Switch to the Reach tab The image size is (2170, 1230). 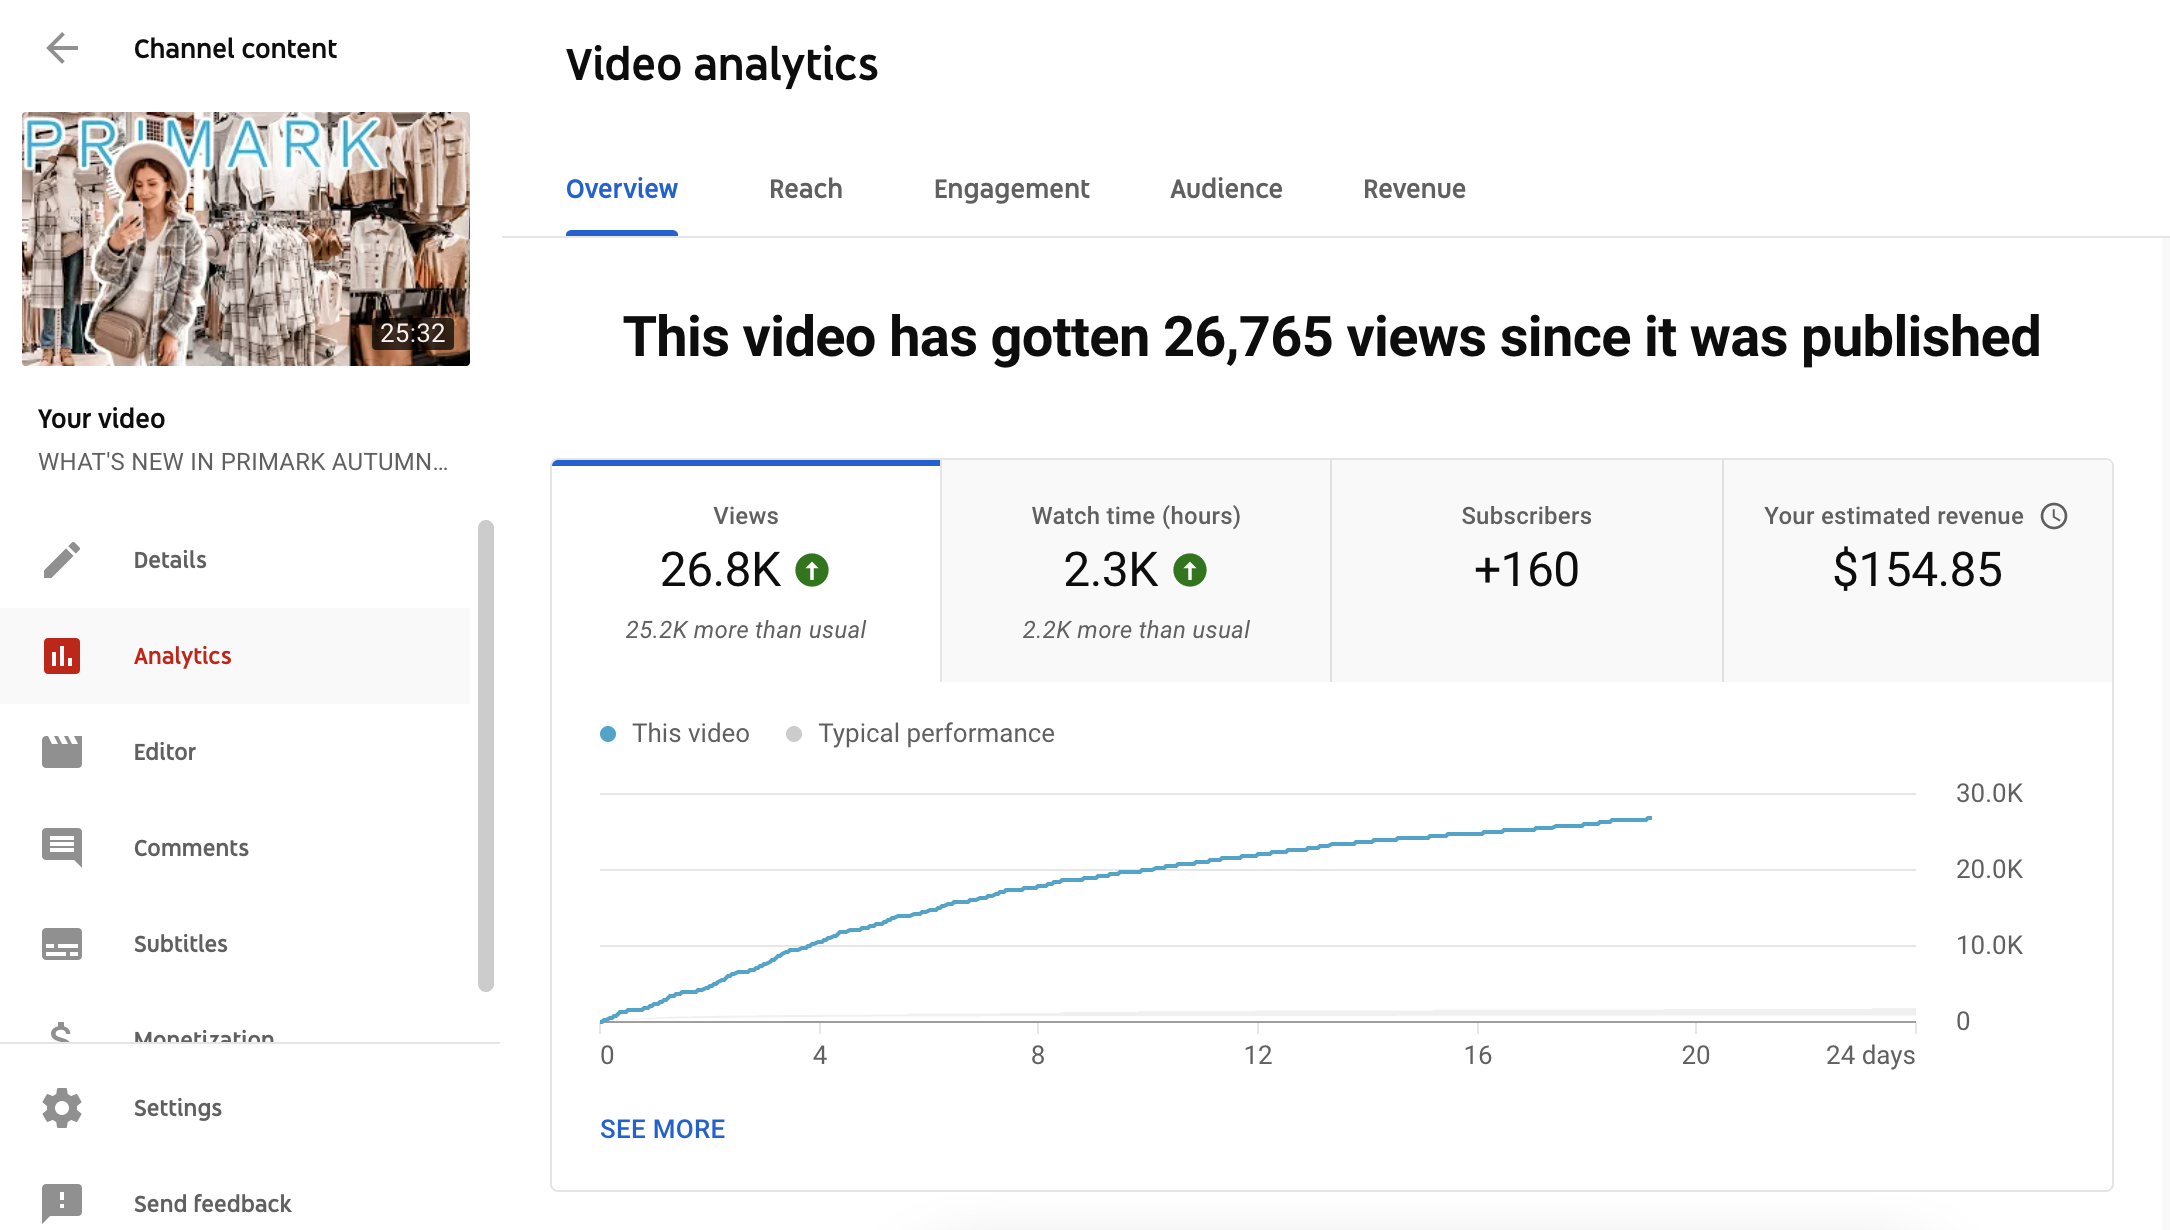click(806, 189)
